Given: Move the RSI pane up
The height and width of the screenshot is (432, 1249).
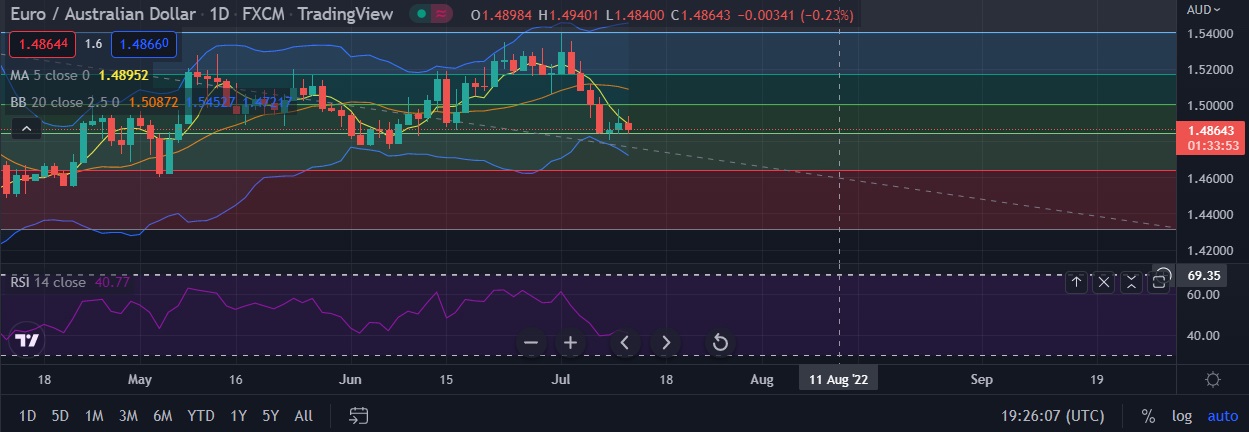Looking at the screenshot, I should tap(1076, 282).
